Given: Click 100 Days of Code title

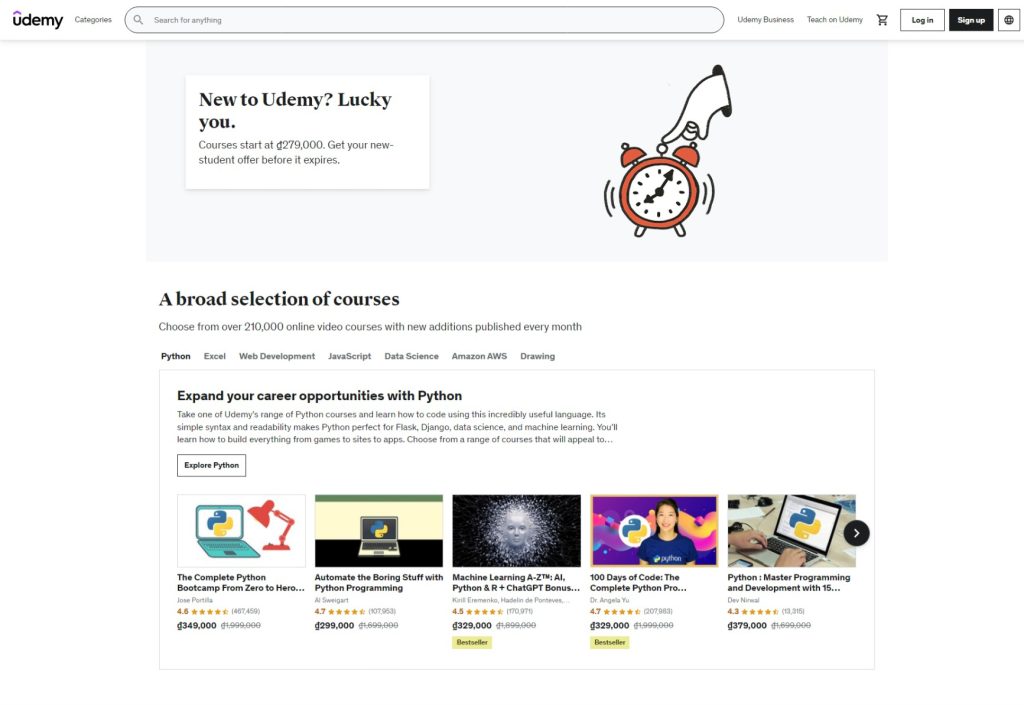Looking at the screenshot, I should click(638, 583).
